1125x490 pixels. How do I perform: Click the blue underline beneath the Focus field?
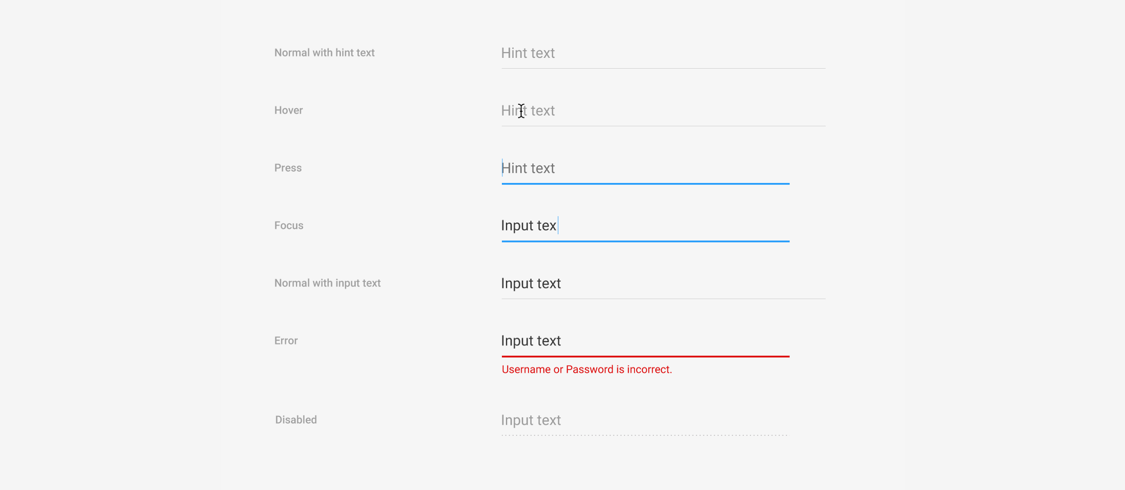point(645,241)
